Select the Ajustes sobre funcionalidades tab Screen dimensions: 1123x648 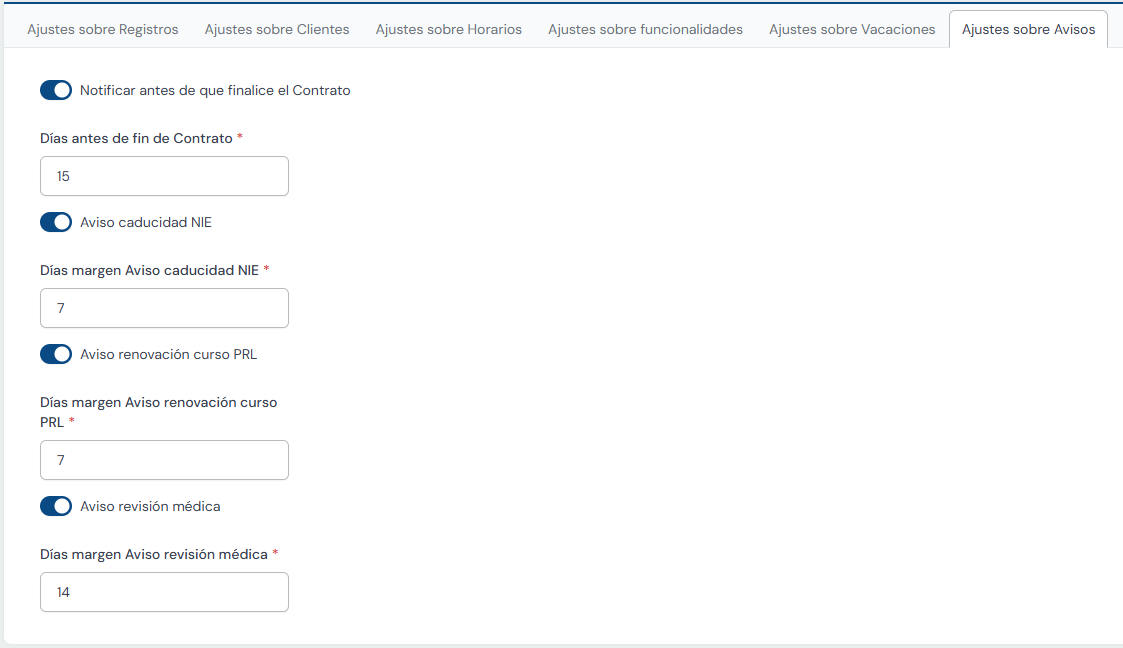pos(645,29)
